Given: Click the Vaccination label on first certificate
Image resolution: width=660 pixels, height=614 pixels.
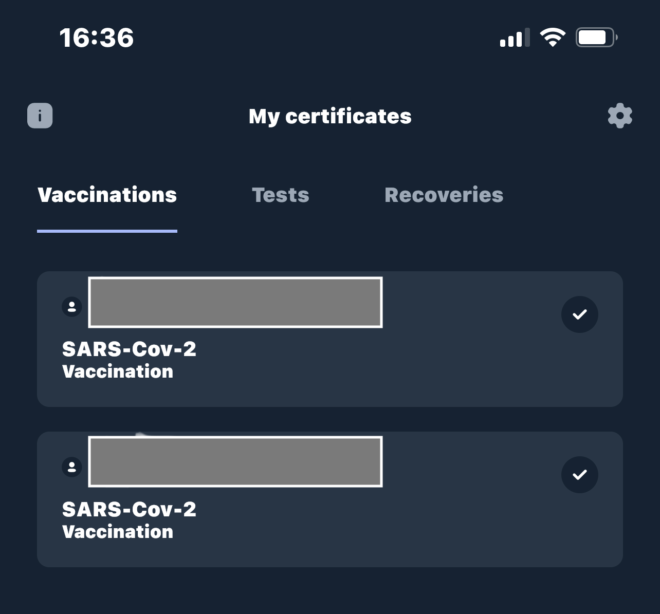Looking at the screenshot, I should 118,372.
